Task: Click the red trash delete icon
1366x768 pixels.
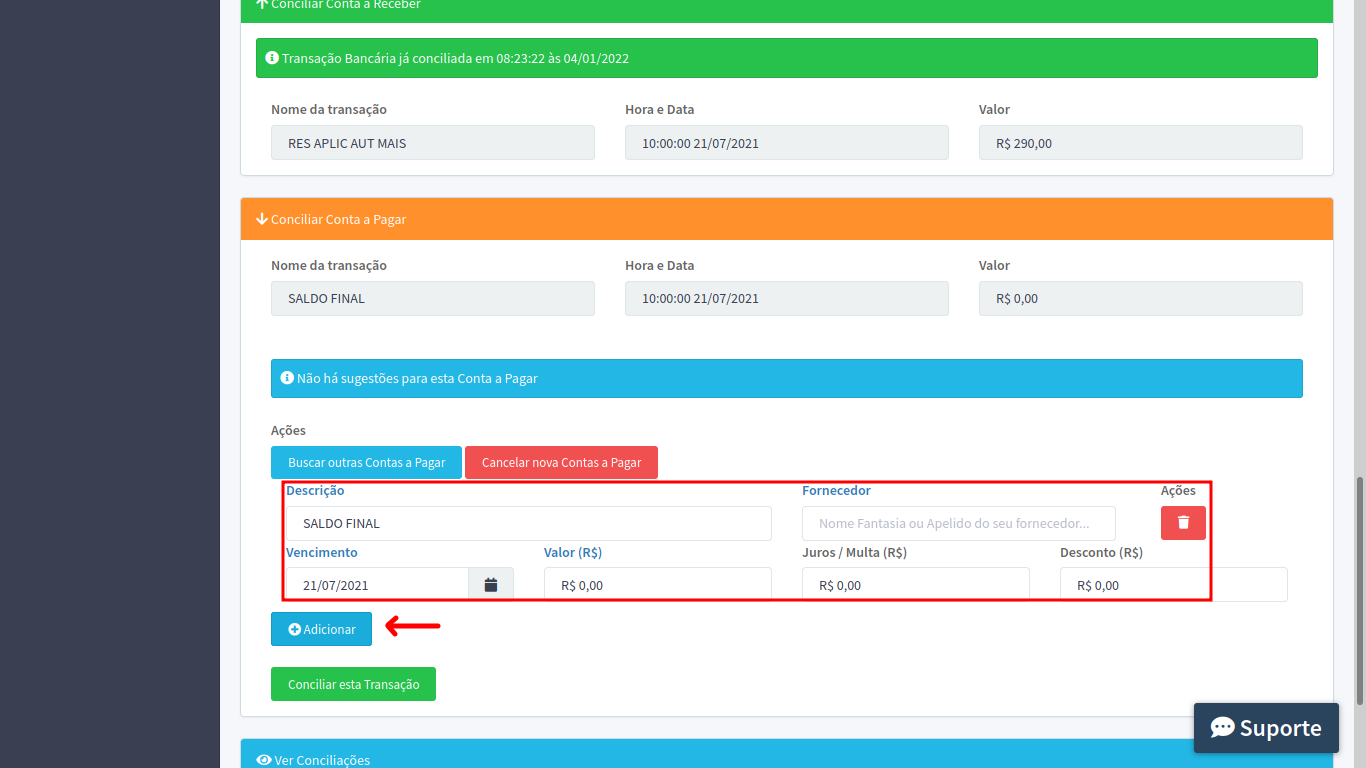Action: [x=1183, y=523]
